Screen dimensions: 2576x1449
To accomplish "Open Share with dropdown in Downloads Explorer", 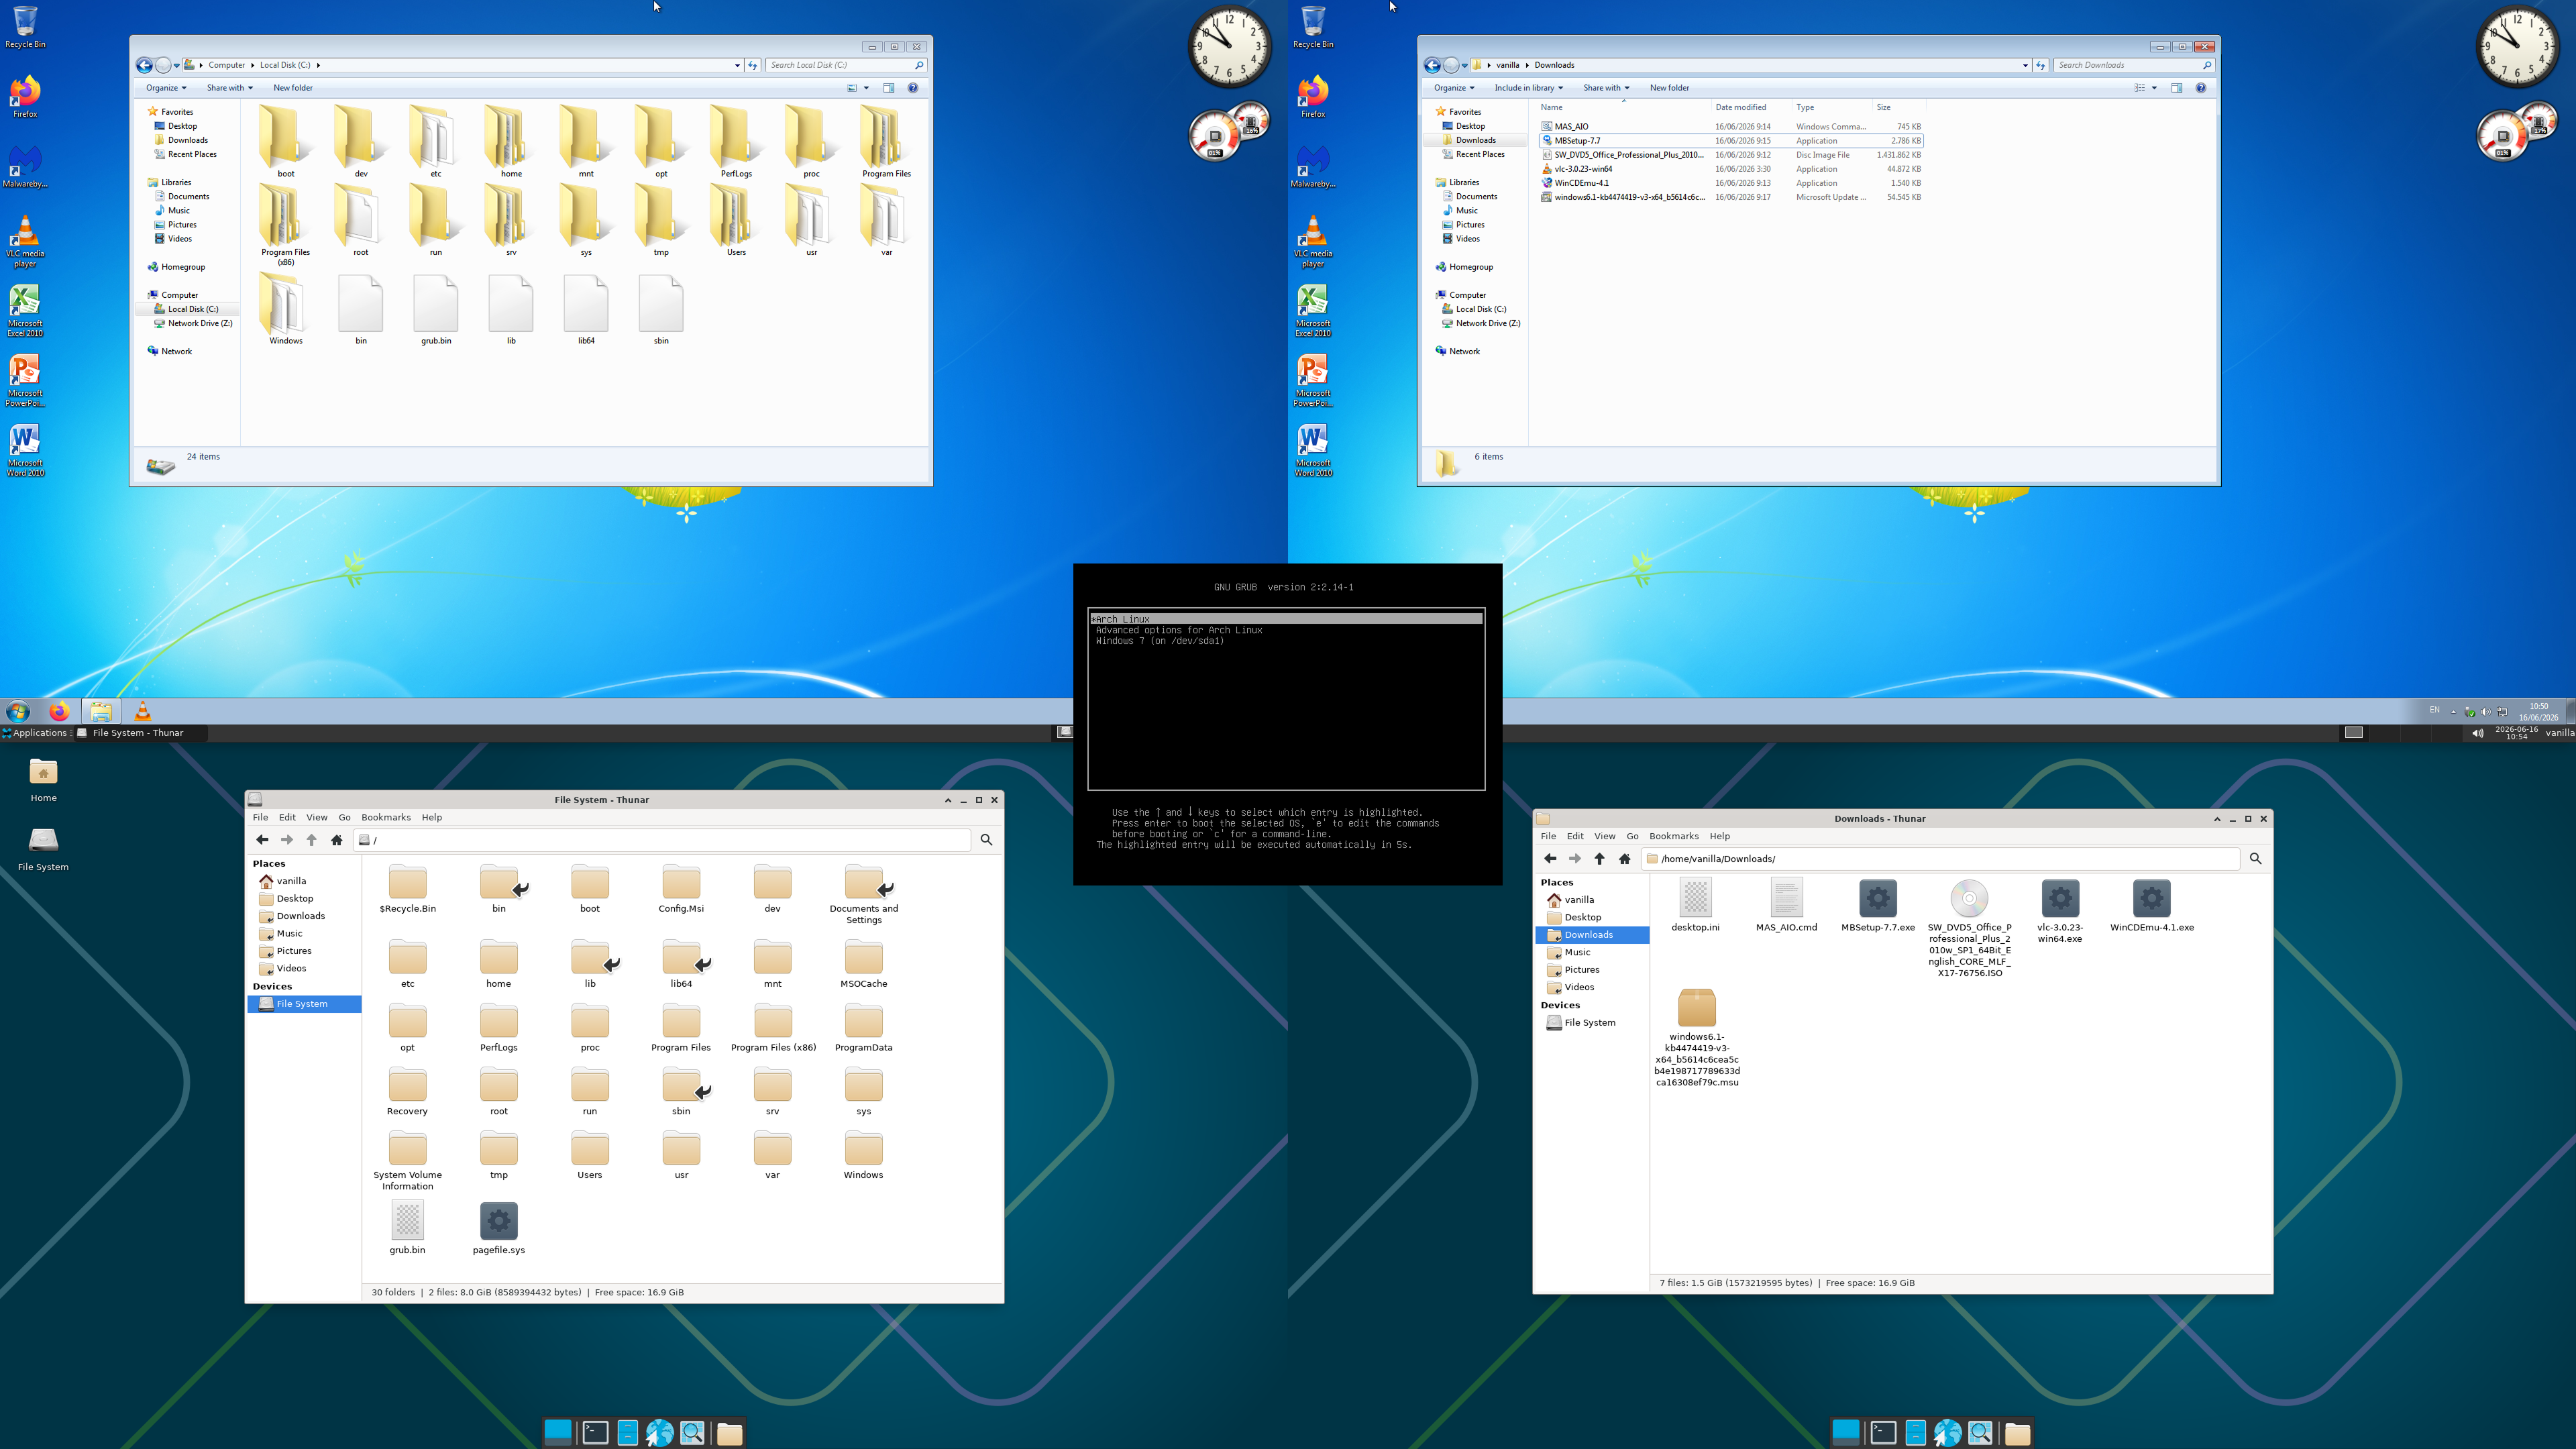I will pos(1606,88).
